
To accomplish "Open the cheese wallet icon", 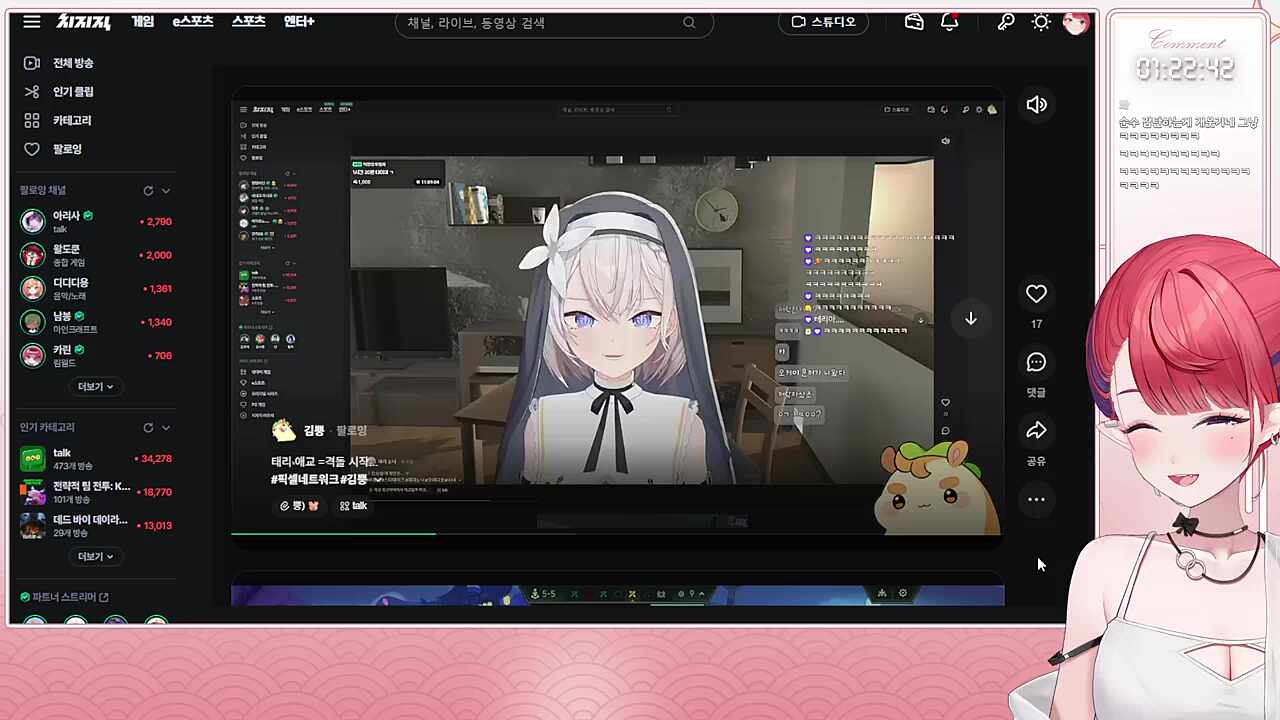I will 914,22.
